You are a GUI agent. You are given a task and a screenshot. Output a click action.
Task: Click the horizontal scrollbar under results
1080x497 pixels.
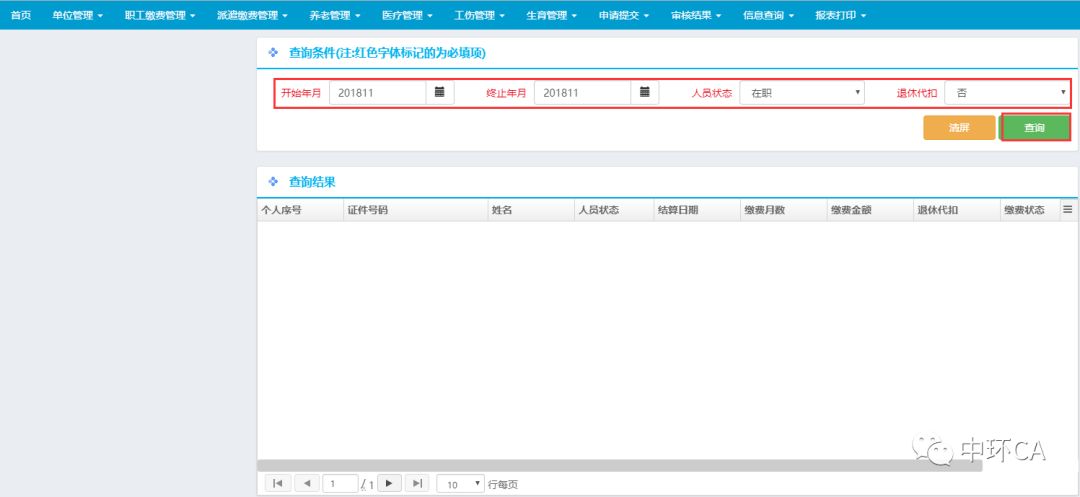tap(620, 465)
